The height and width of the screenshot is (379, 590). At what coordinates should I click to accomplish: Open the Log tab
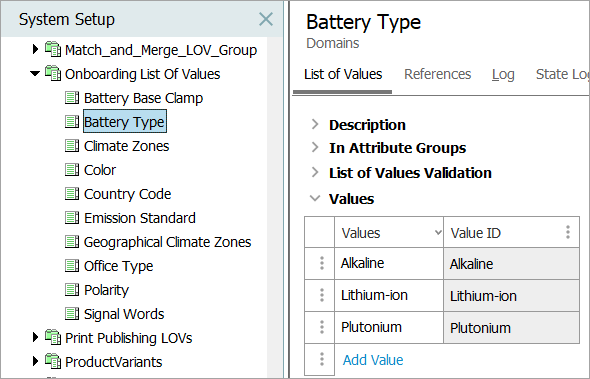[503, 75]
